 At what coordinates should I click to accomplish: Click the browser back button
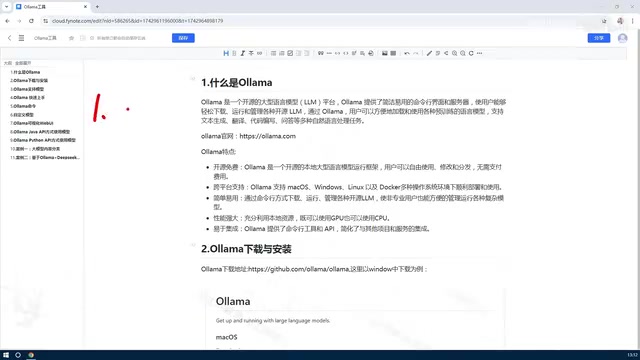tap(7, 21)
